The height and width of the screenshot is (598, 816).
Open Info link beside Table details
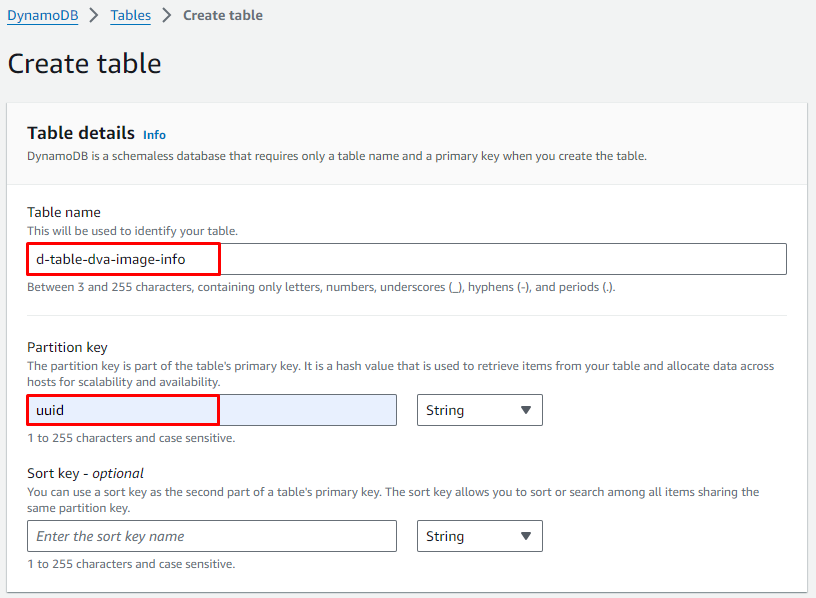pyautogui.click(x=154, y=135)
